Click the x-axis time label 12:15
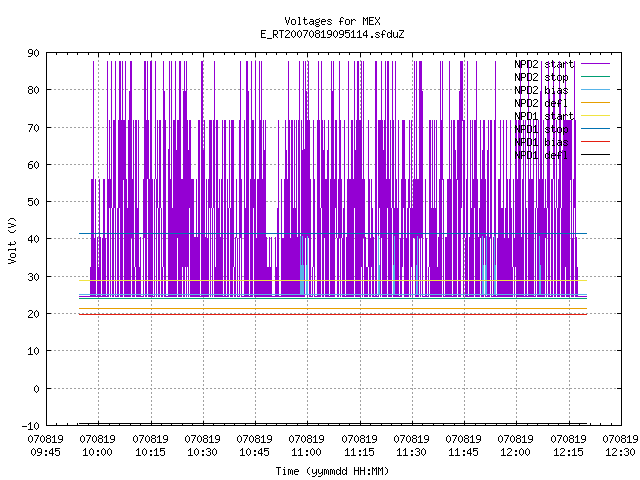Image resolution: width=640 pixels, height=480 pixels. coord(568,452)
